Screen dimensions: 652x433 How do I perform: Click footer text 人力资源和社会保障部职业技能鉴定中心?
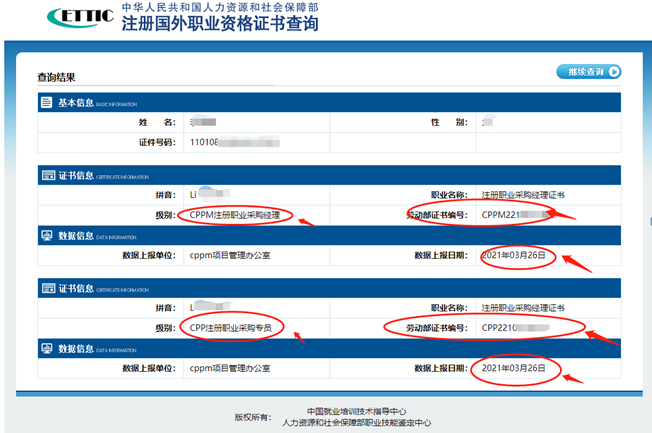coord(356,423)
